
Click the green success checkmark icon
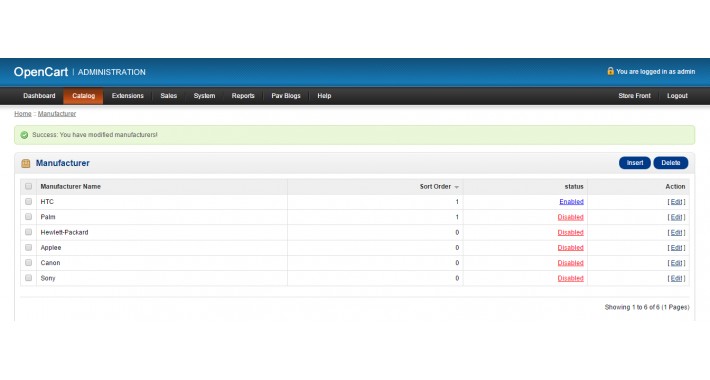click(x=24, y=135)
